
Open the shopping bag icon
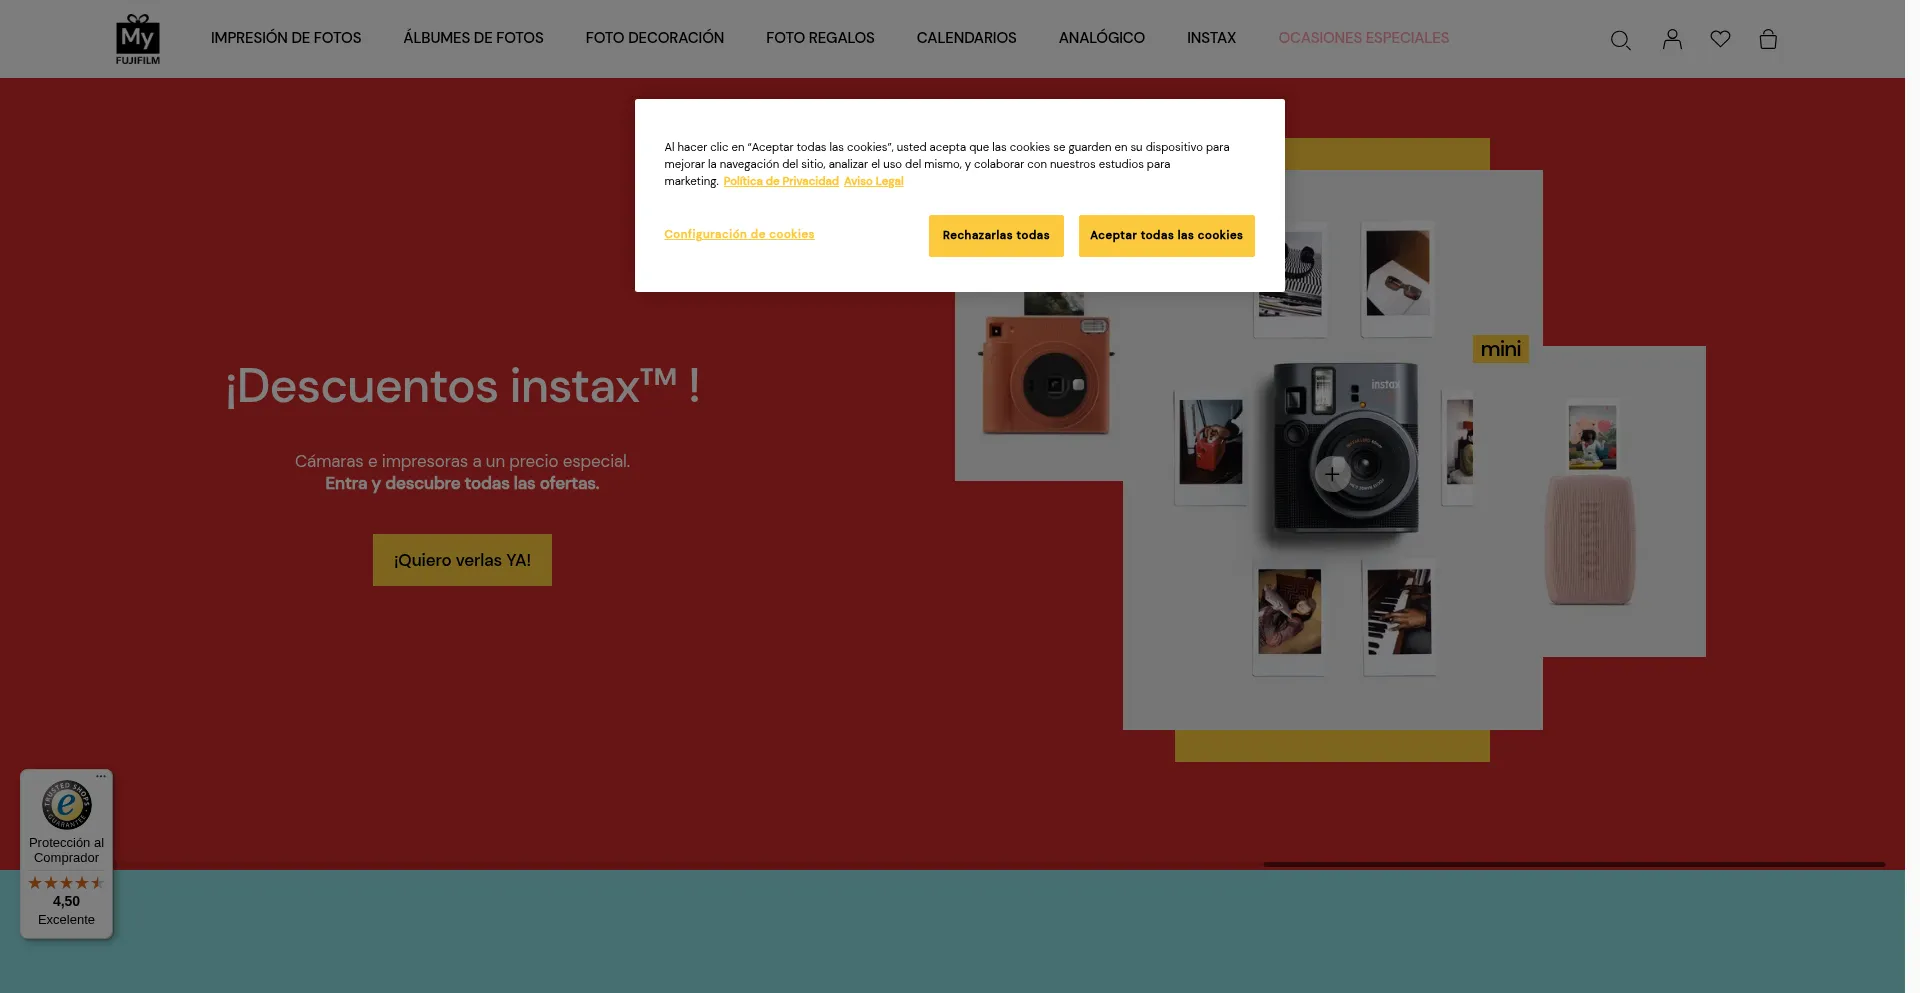(1768, 39)
